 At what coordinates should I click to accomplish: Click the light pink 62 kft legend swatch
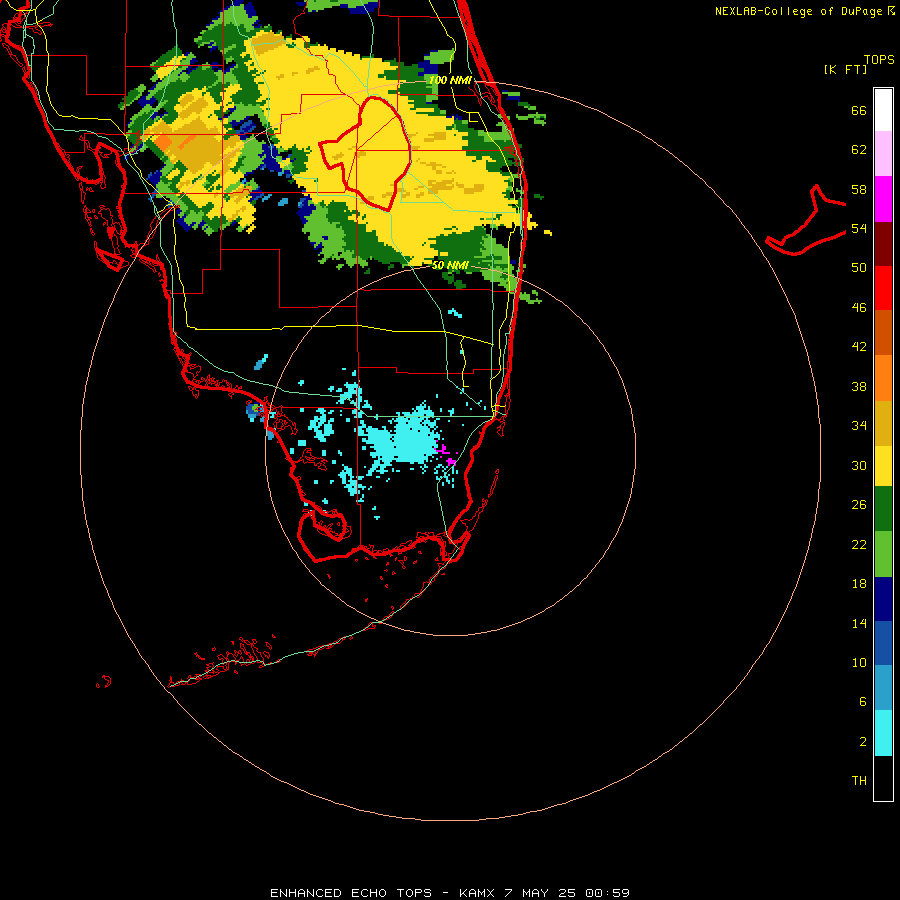[883, 154]
